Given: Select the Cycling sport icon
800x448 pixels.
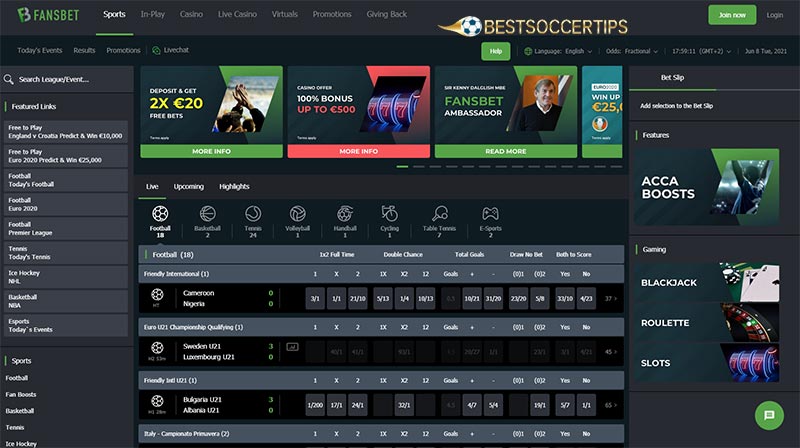Looking at the screenshot, I should click(389, 214).
